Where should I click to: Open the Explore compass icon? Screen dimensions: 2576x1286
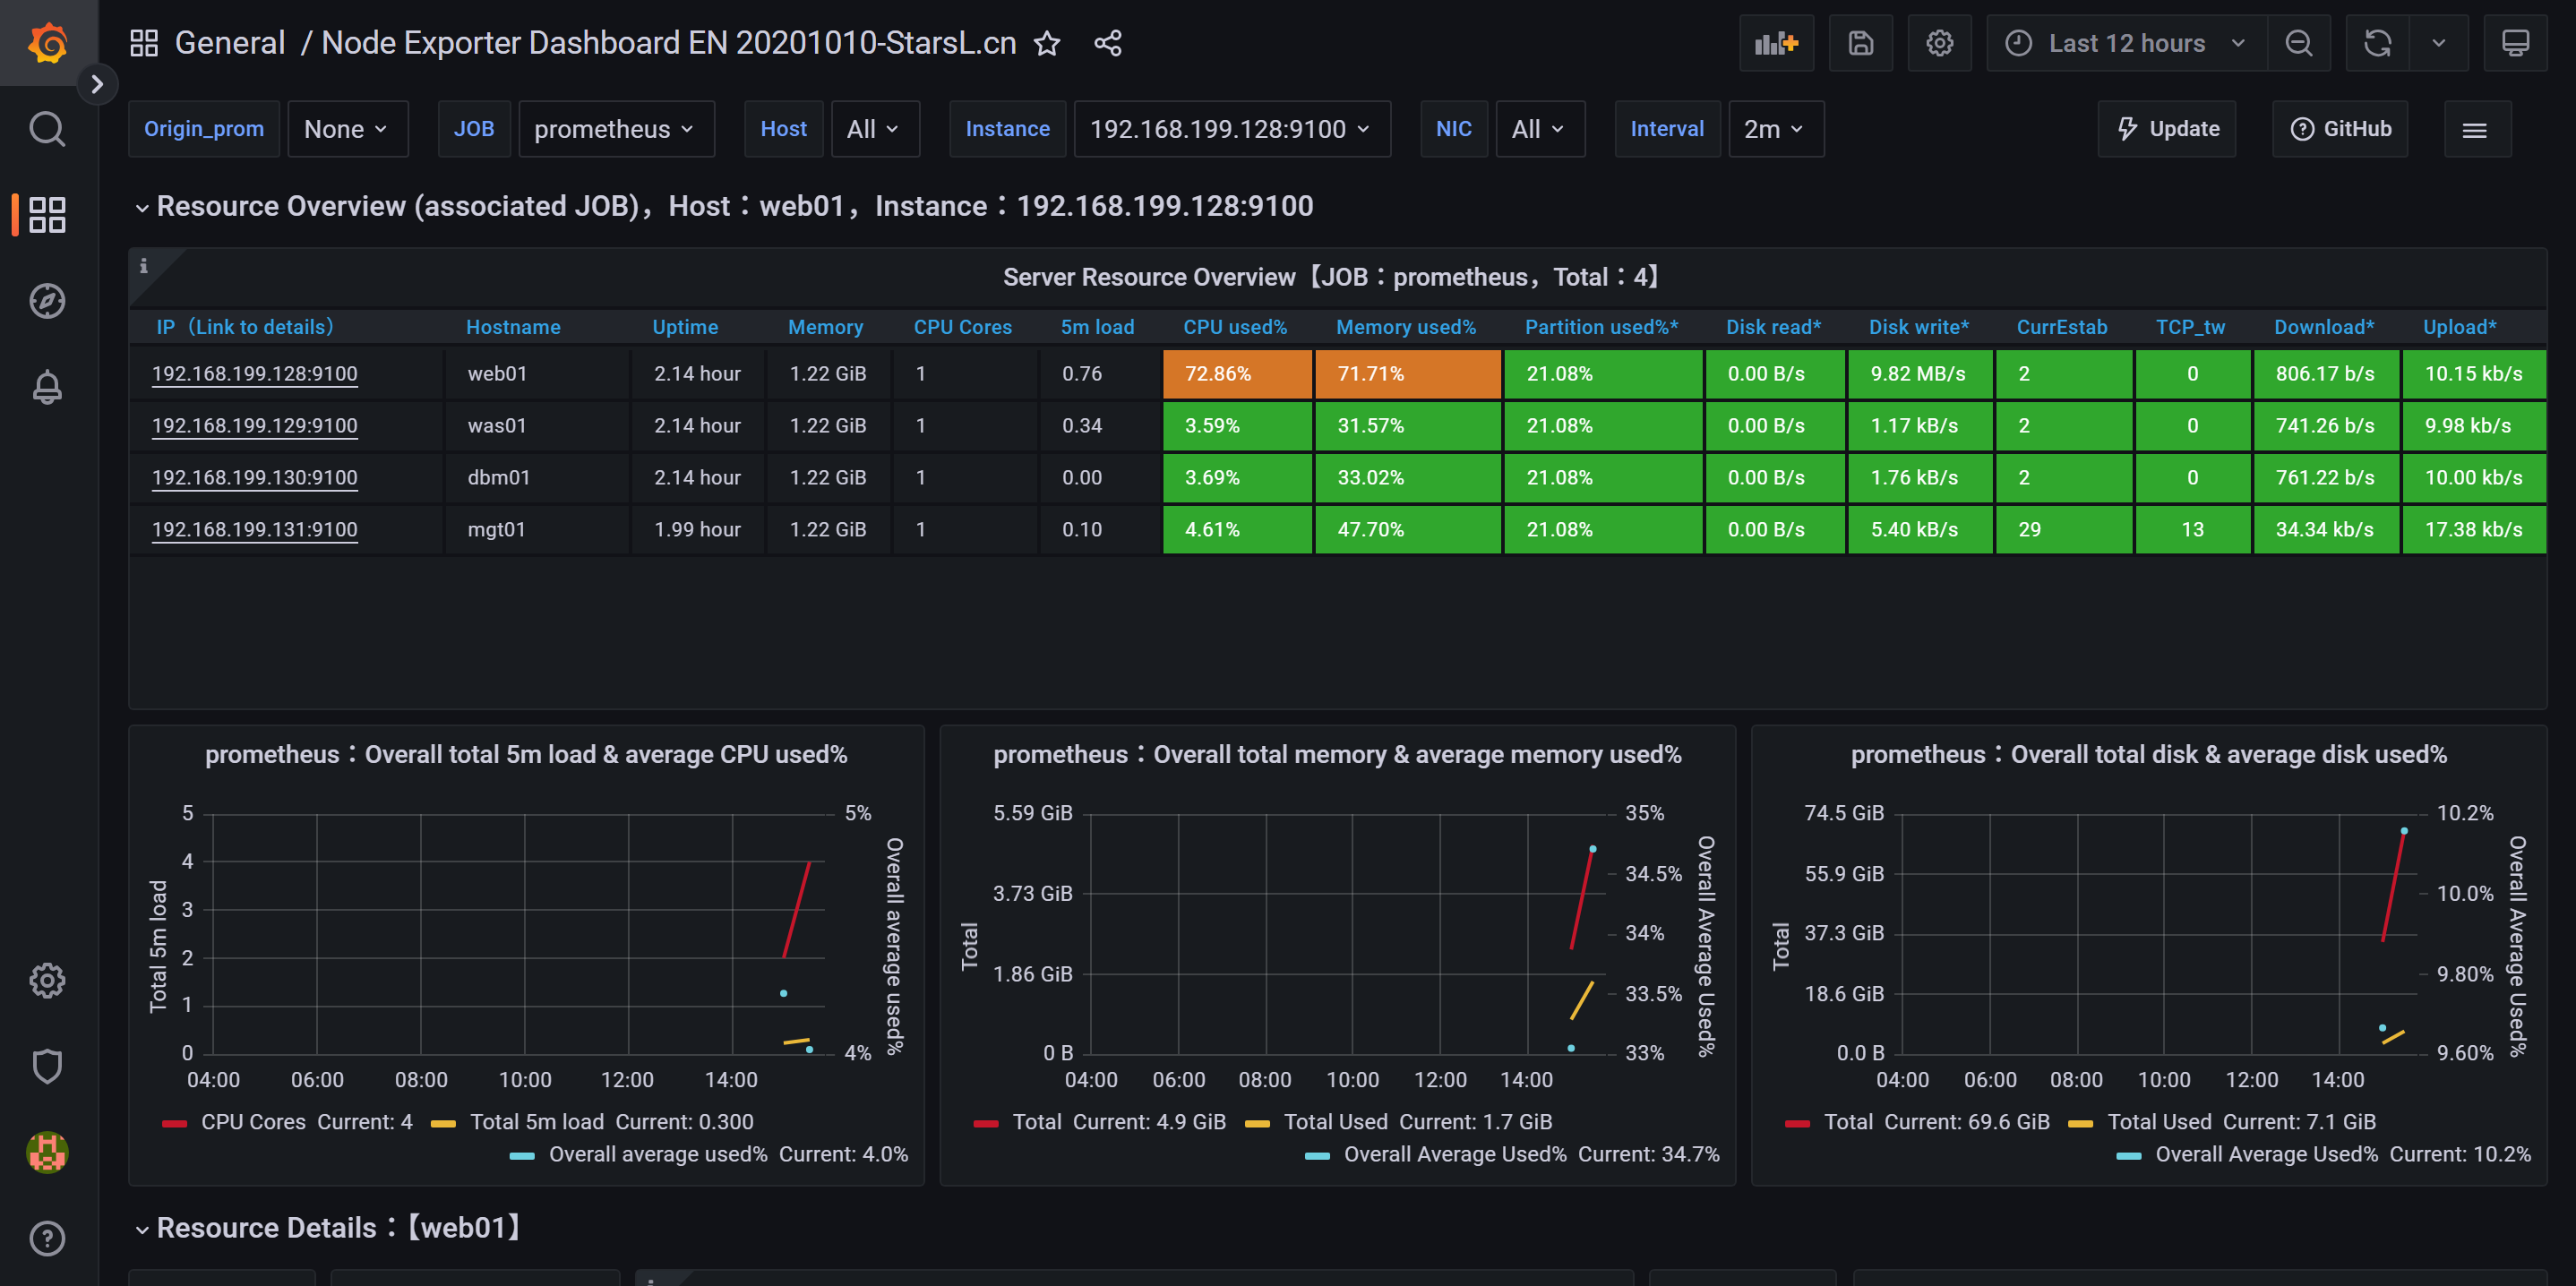pyautogui.click(x=47, y=301)
